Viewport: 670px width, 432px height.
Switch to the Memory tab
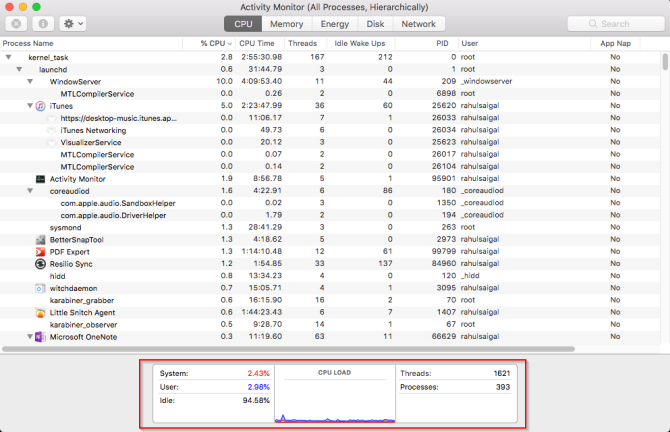pyautogui.click(x=287, y=24)
